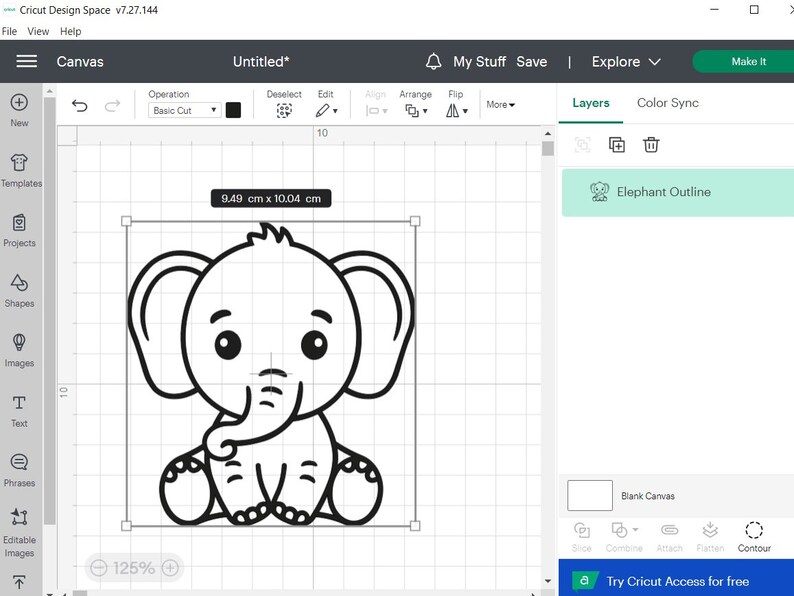This screenshot has height=596, width=794.
Task: Delete the selected layer
Action: 651,145
